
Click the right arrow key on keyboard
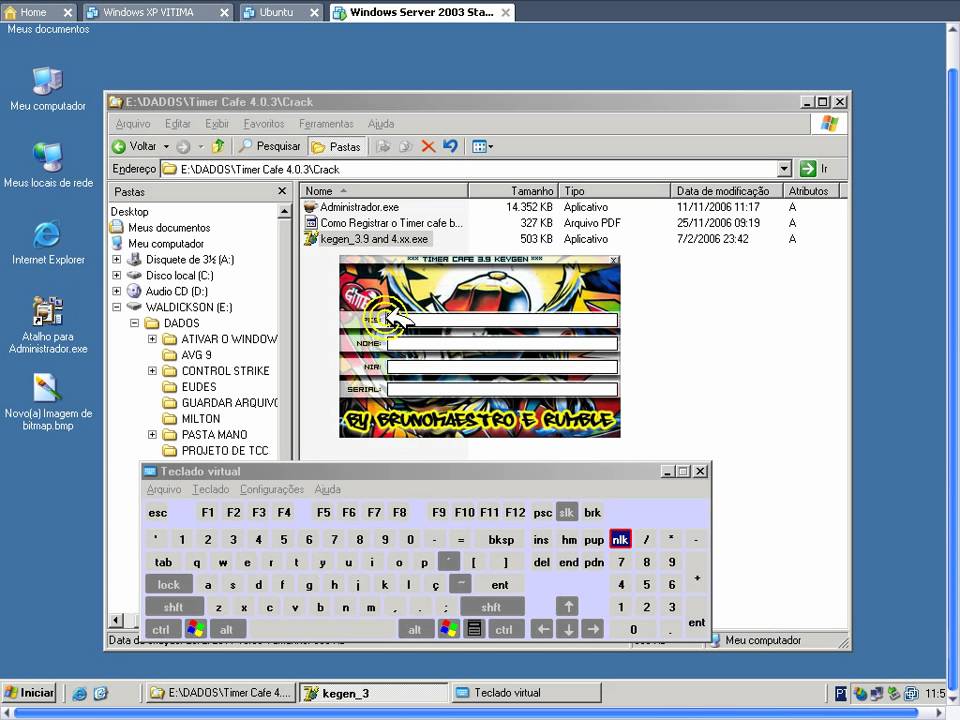coord(593,629)
